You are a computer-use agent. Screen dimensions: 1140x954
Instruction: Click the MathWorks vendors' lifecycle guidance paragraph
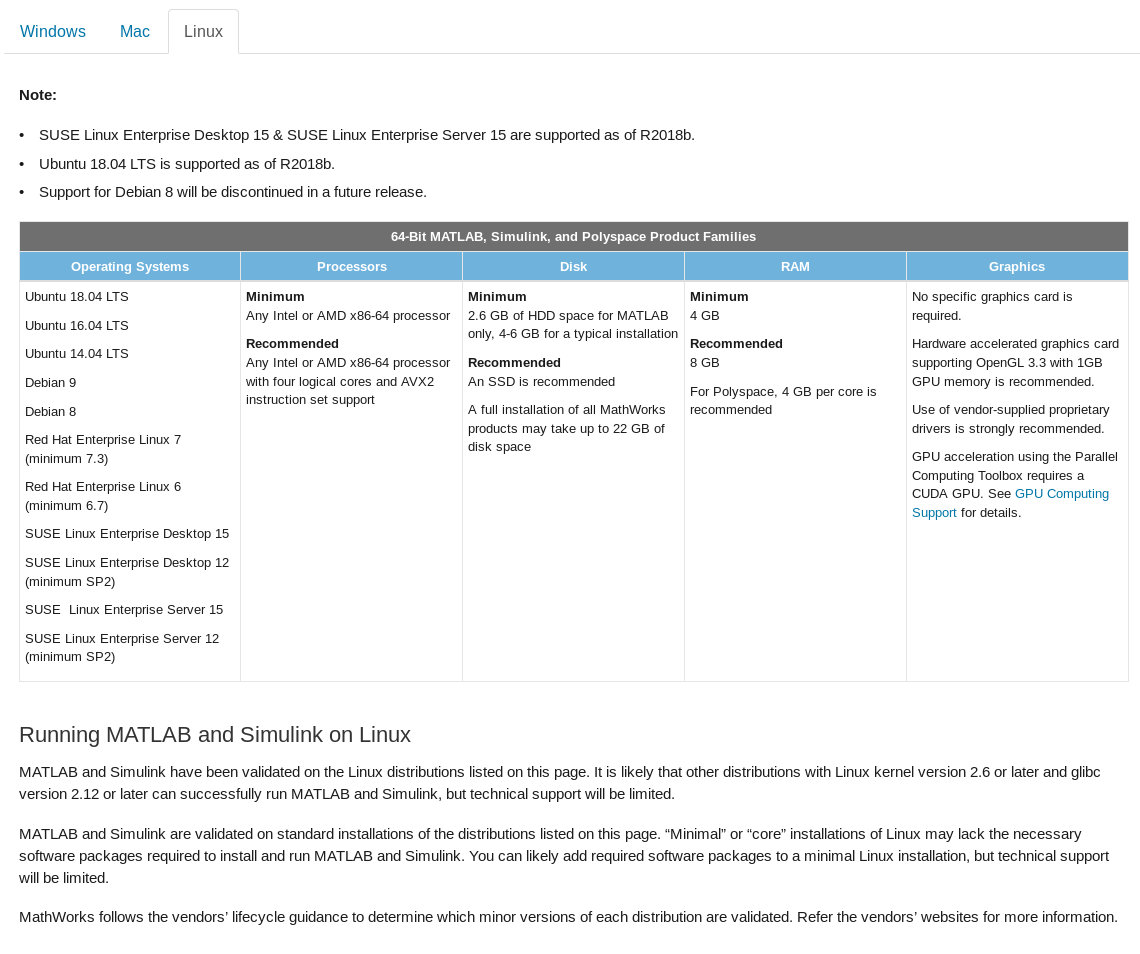point(569,917)
